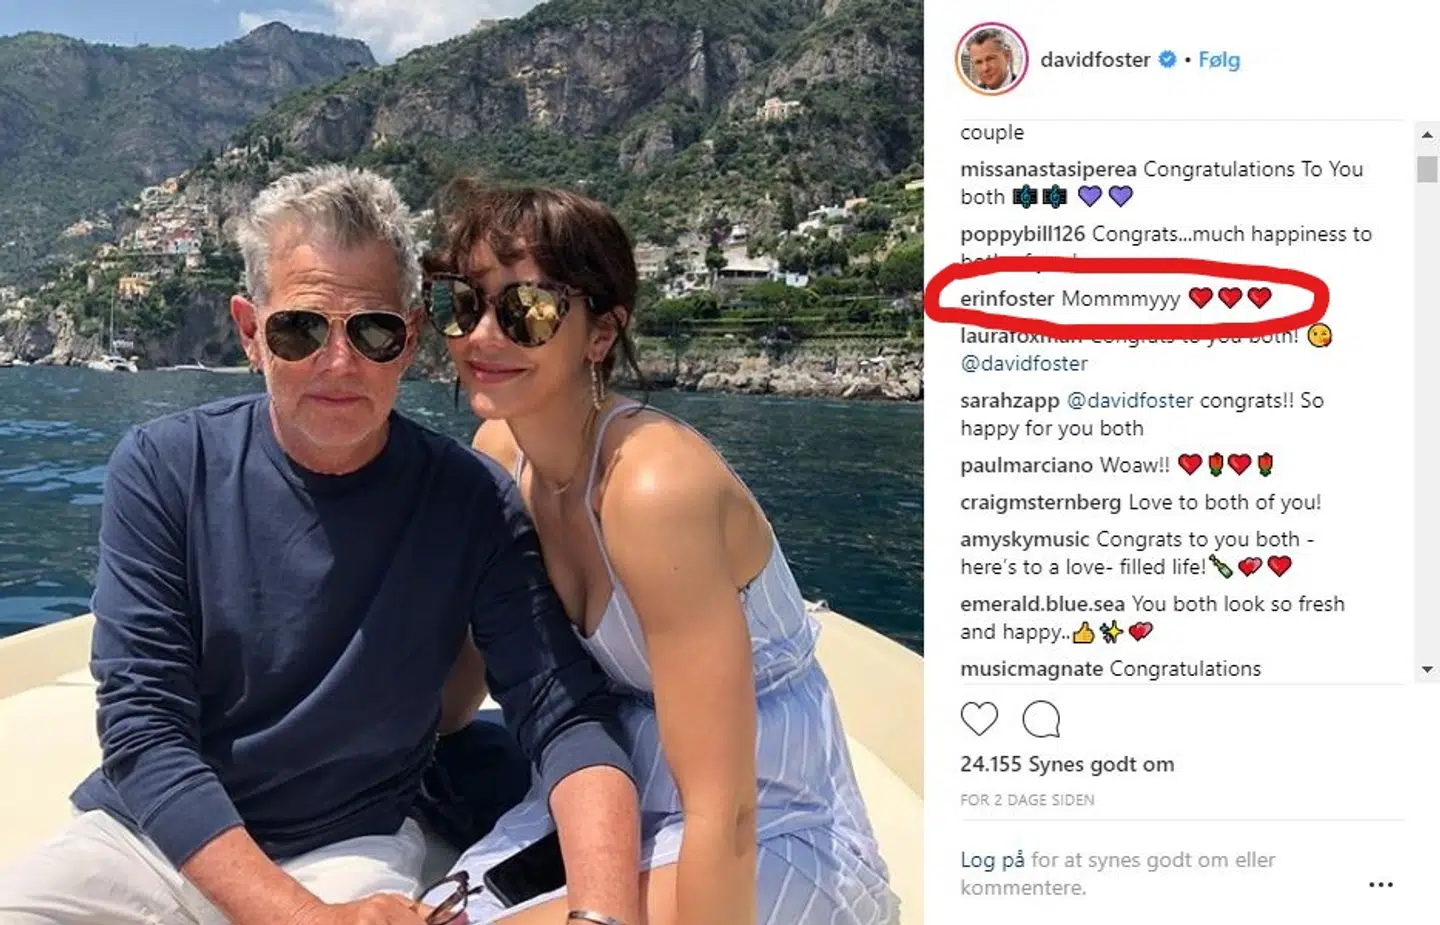Open poppybill126's profile
Image resolution: width=1440 pixels, height=925 pixels.
[x=1023, y=234]
